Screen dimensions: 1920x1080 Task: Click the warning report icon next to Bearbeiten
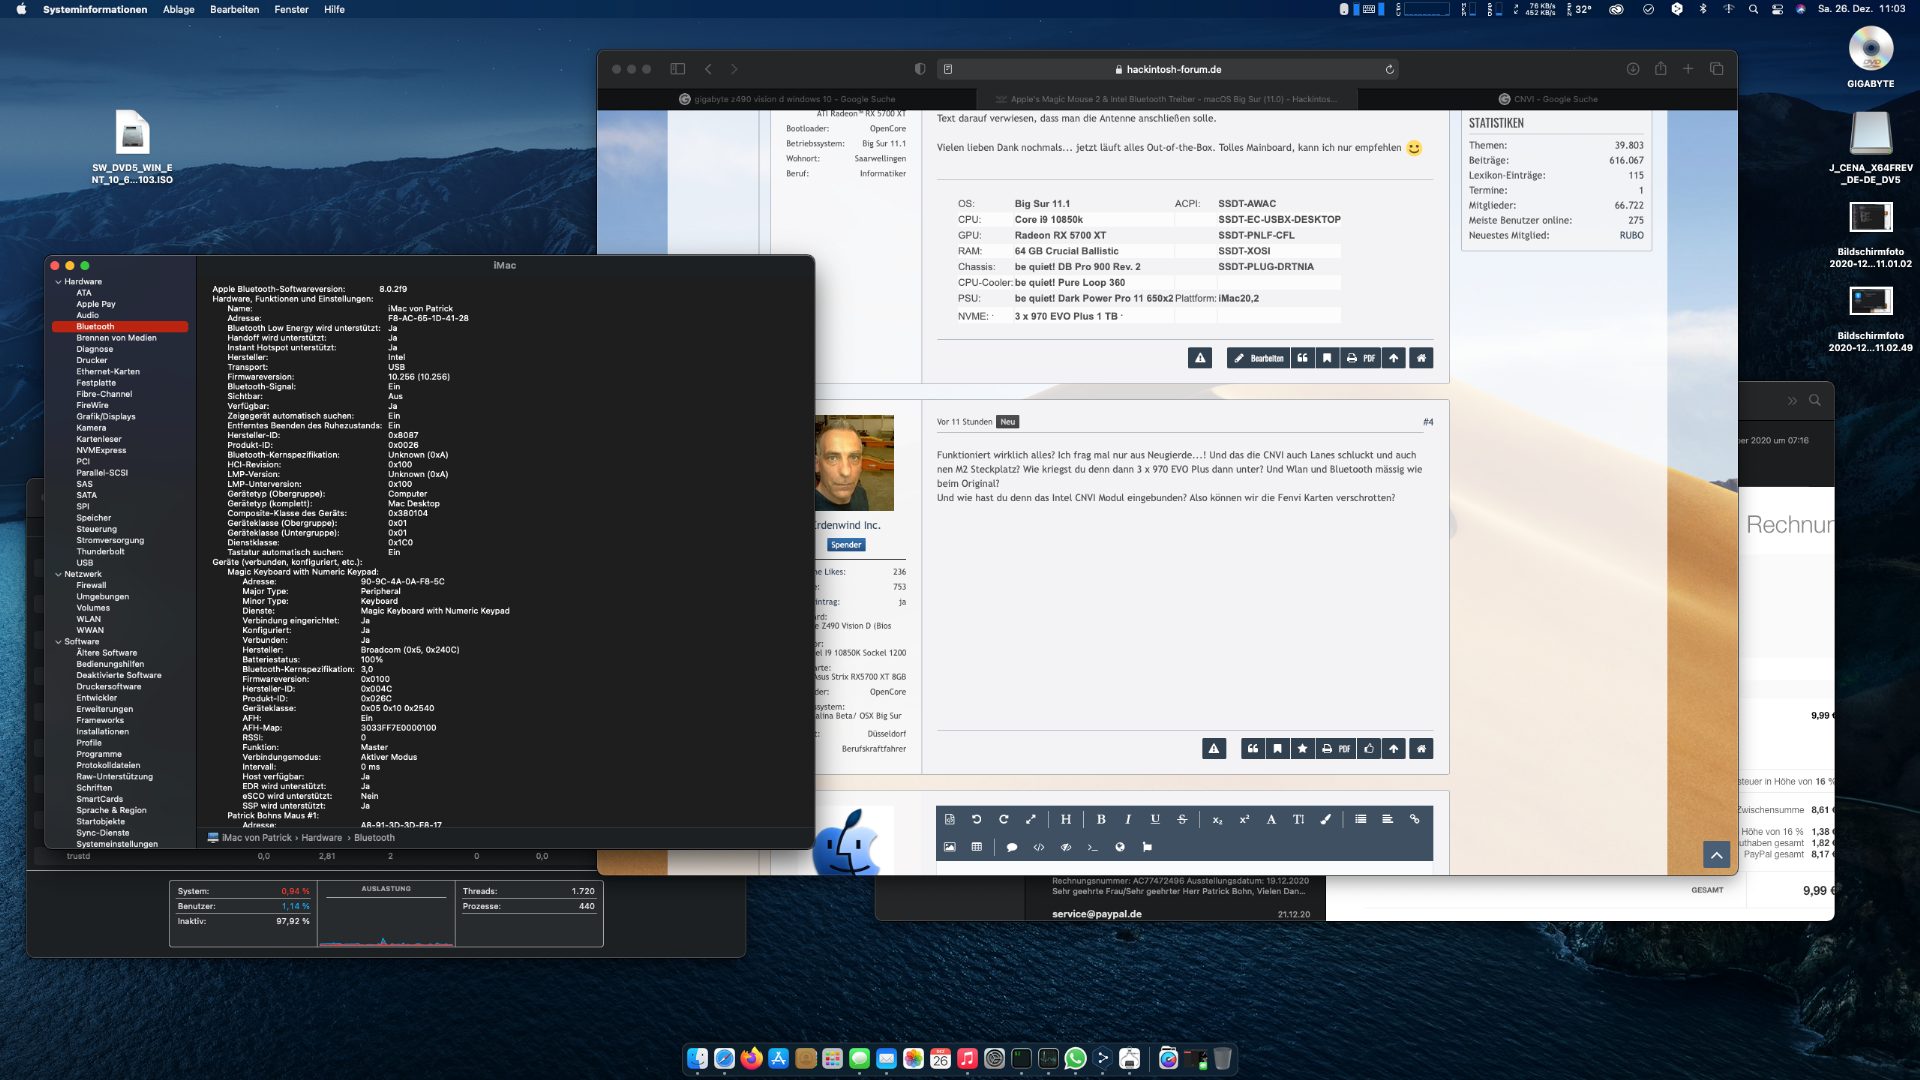1200,358
